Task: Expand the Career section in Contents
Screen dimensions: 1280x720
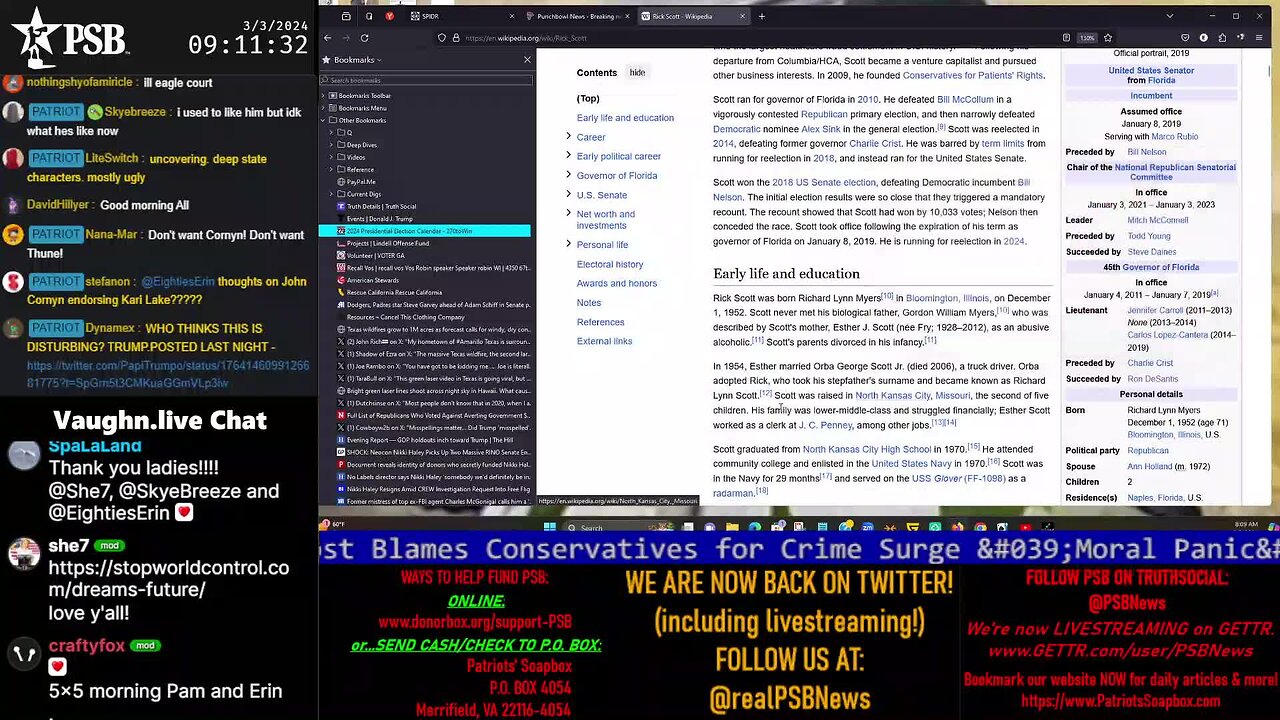Action: tap(568, 137)
